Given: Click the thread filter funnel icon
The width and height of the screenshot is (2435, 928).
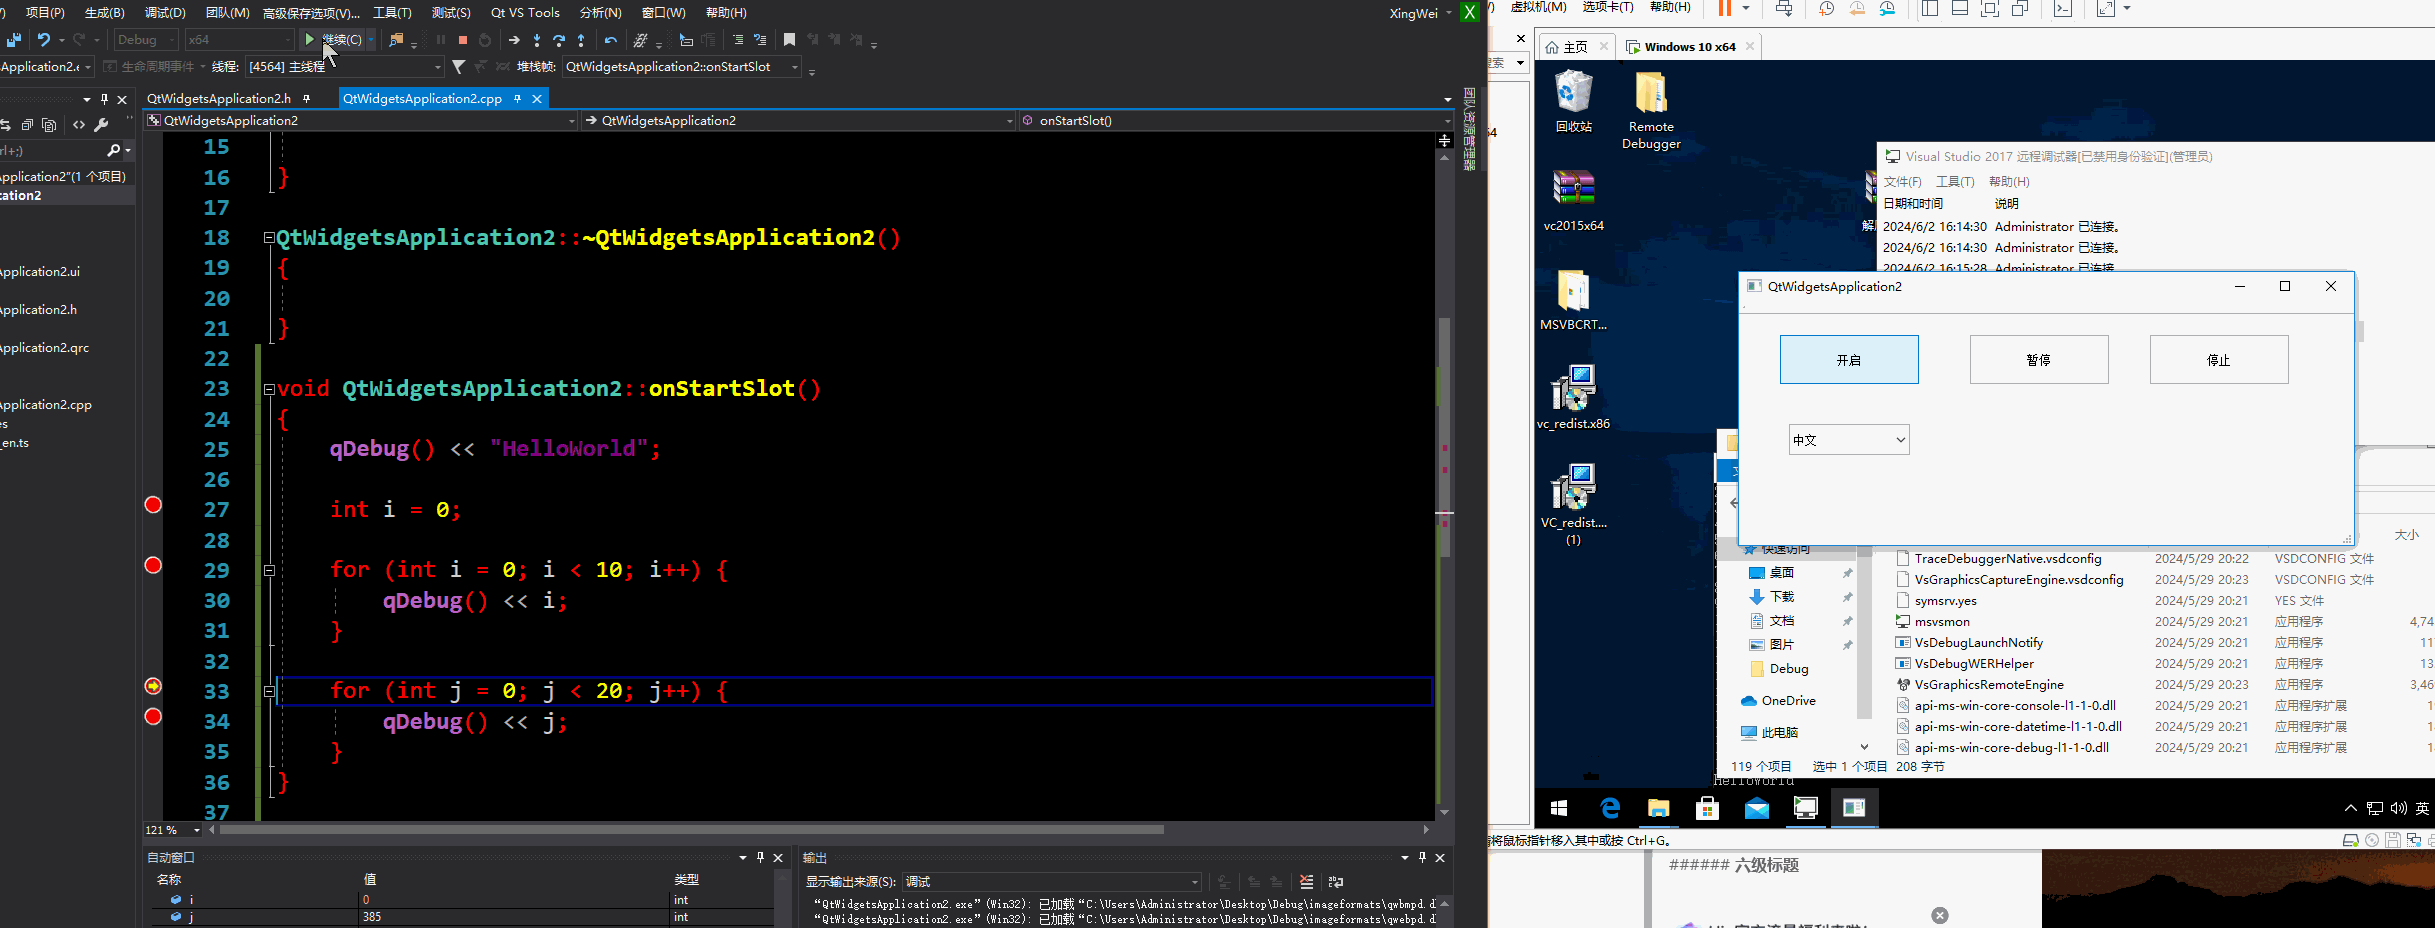Looking at the screenshot, I should (458, 67).
